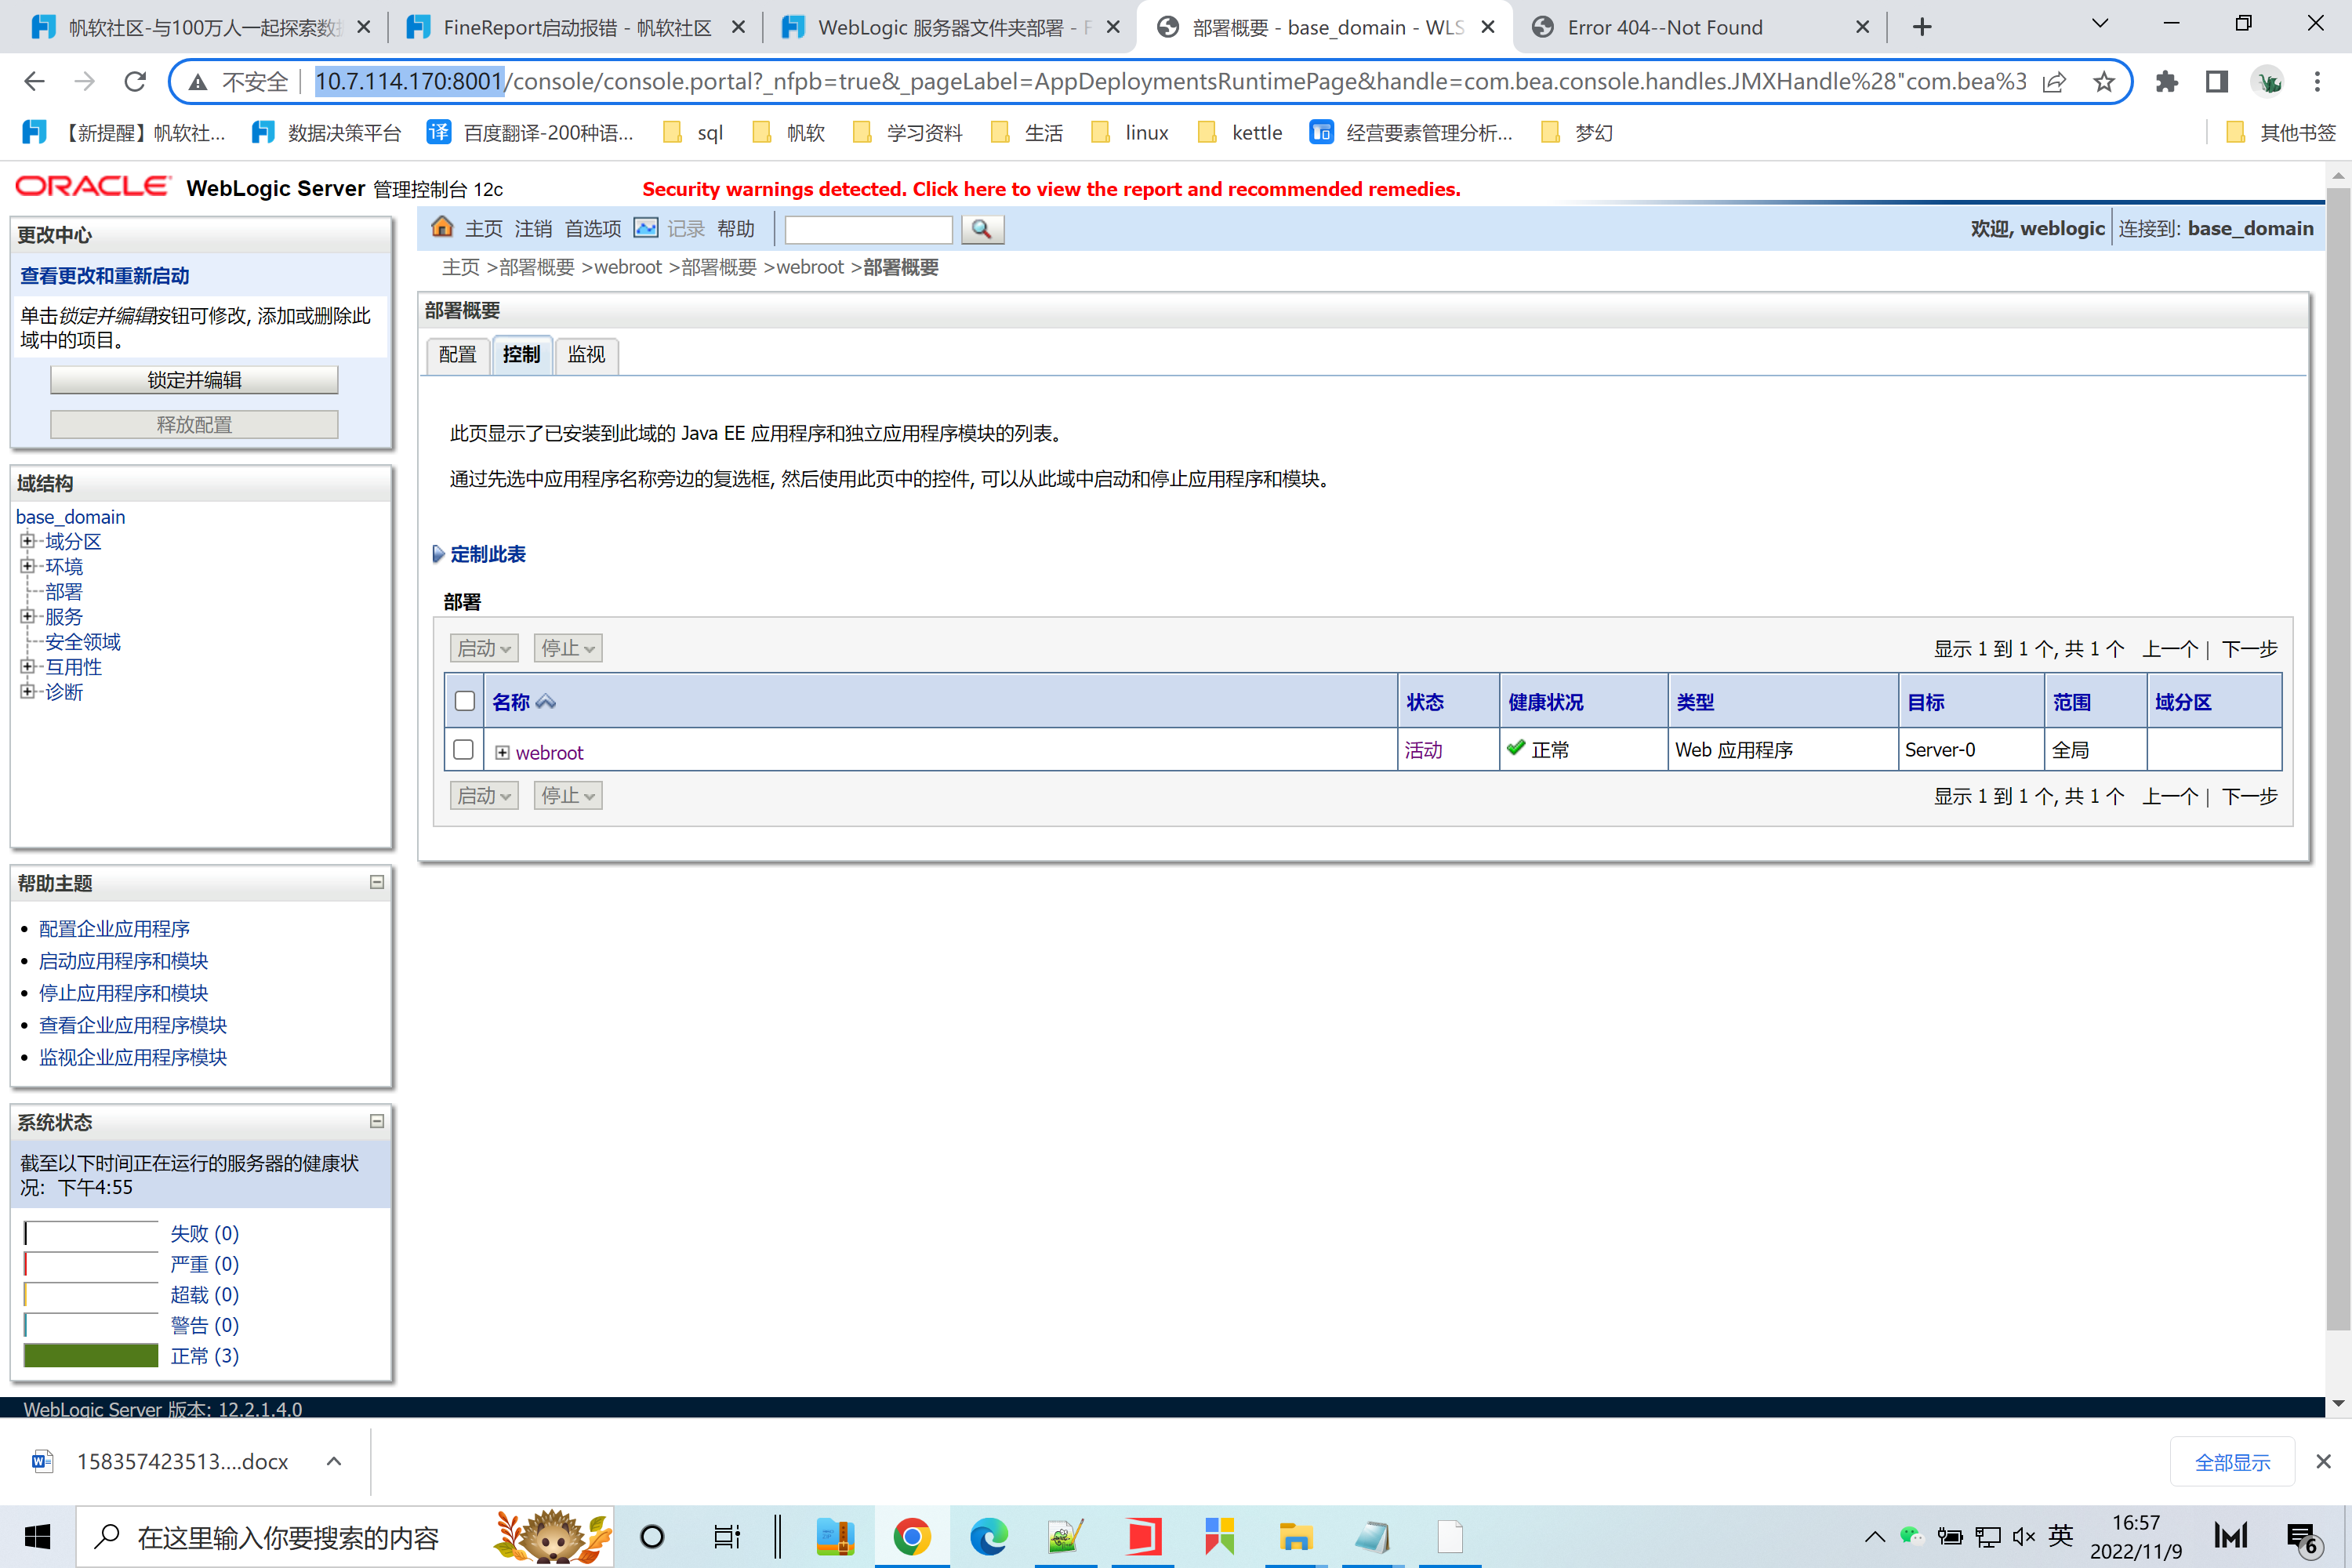Open 启动应用程序和模块 help link

click(123, 961)
